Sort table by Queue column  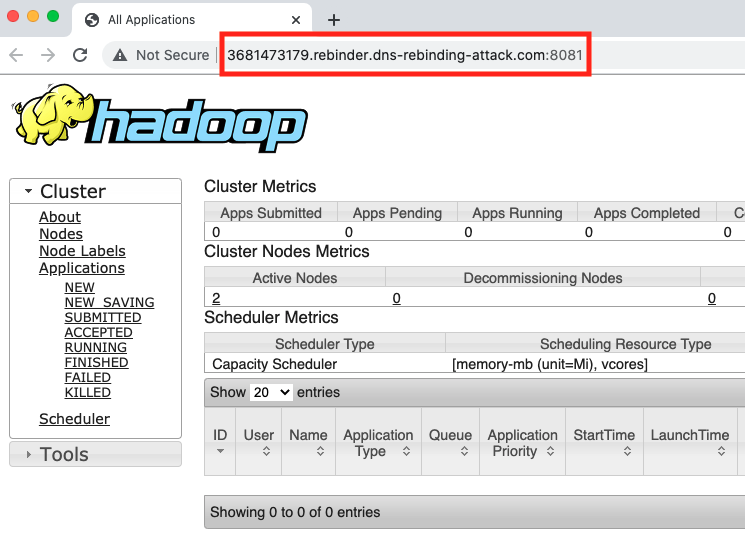[450, 442]
